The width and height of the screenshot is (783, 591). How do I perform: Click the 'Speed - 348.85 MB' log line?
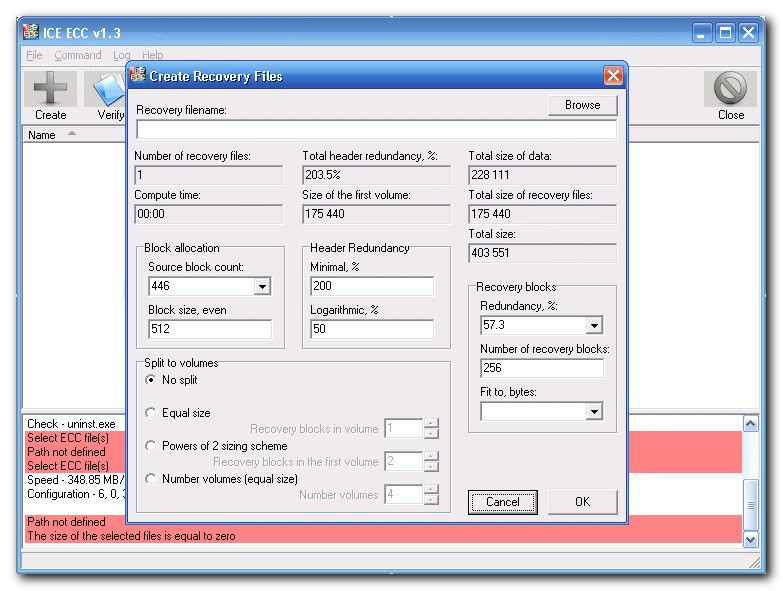coord(75,480)
